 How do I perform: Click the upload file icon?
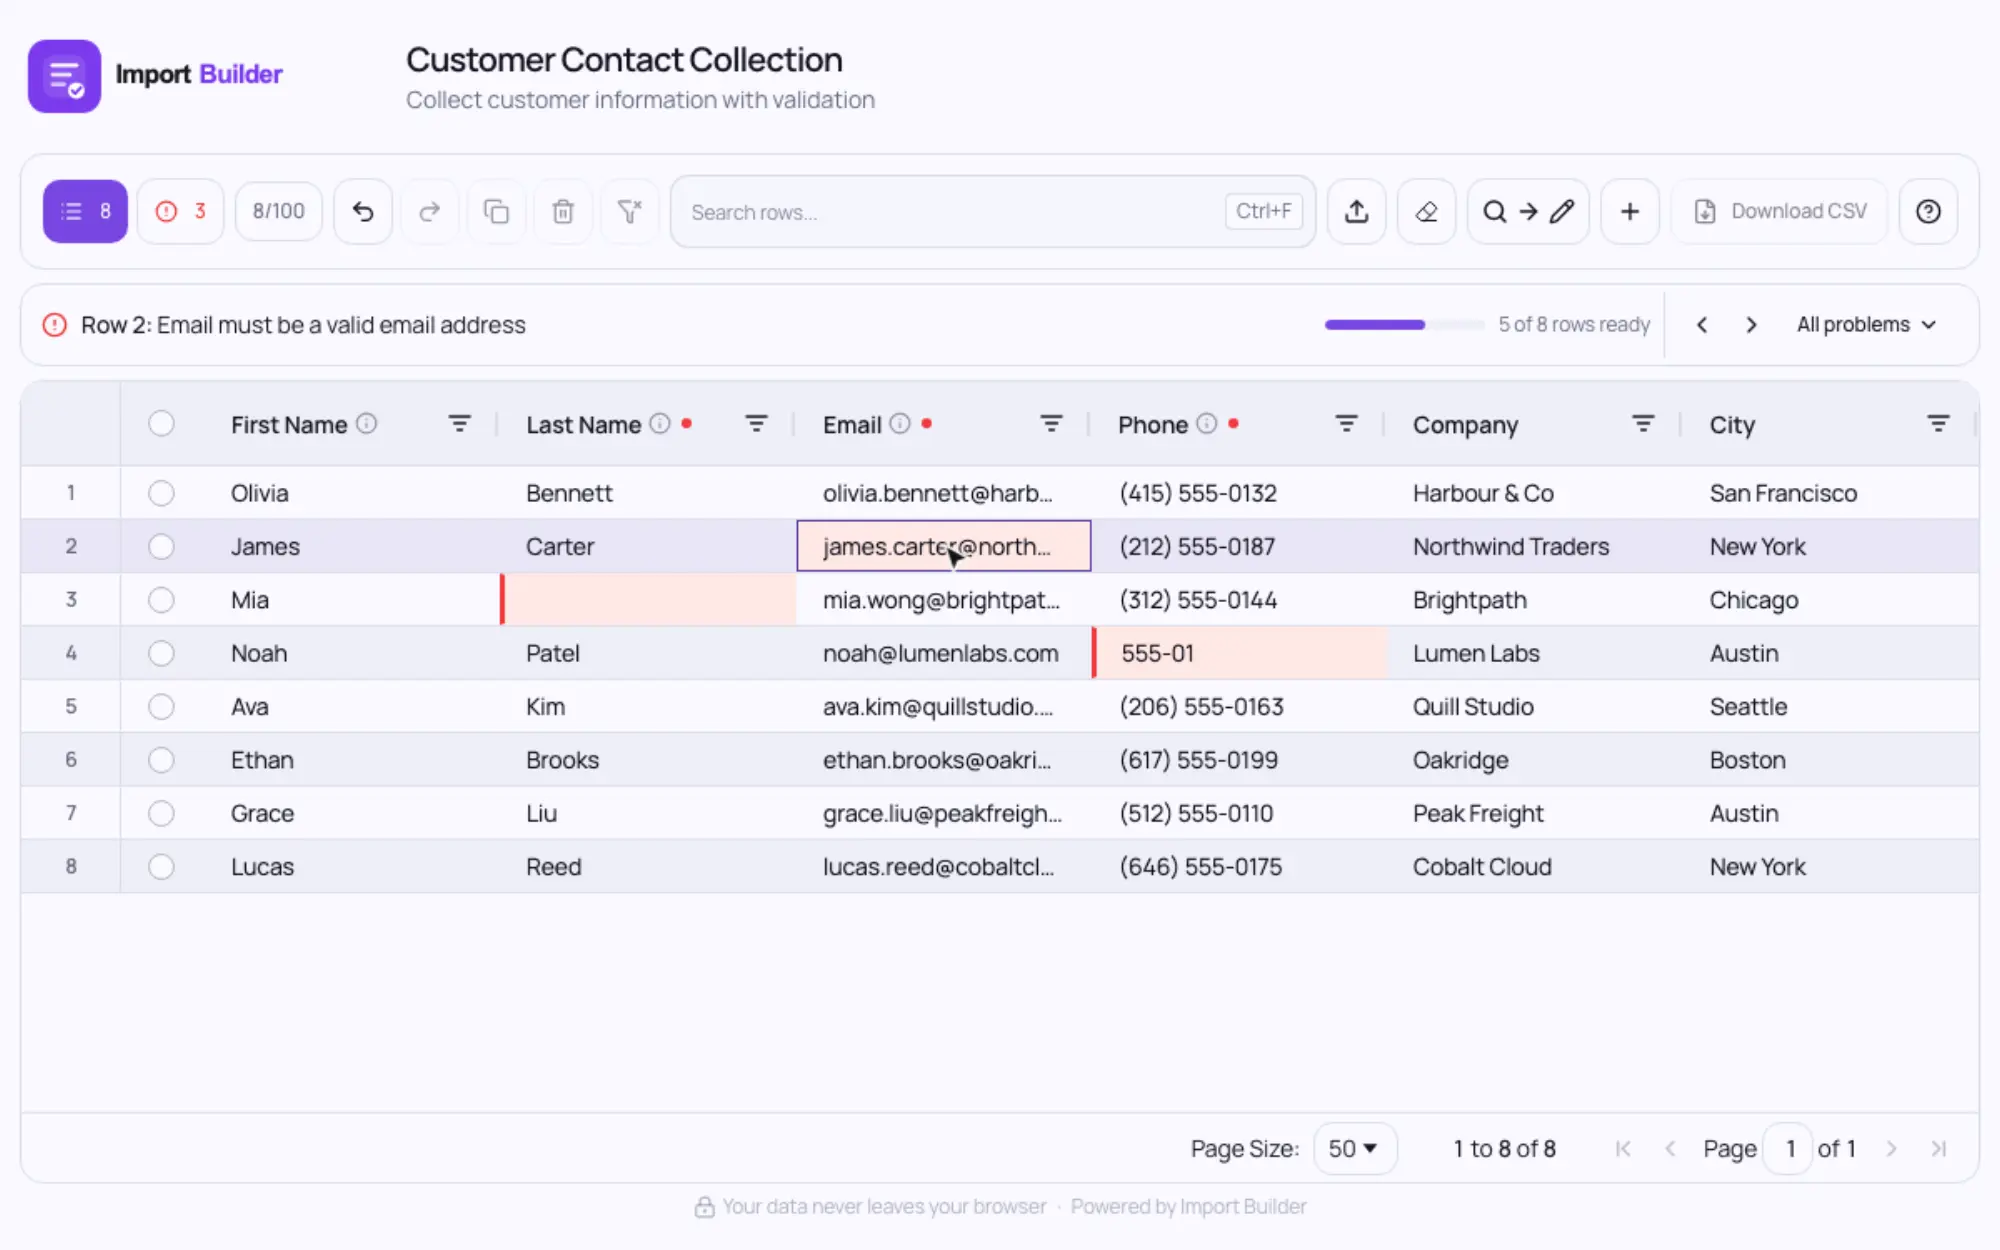tap(1356, 211)
